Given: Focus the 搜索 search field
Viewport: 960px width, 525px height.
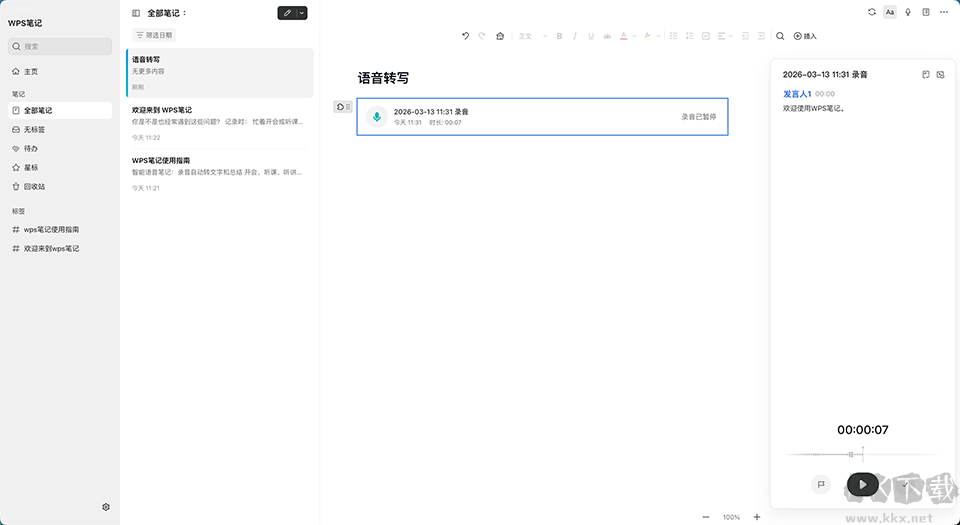Looking at the screenshot, I should (60, 47).
